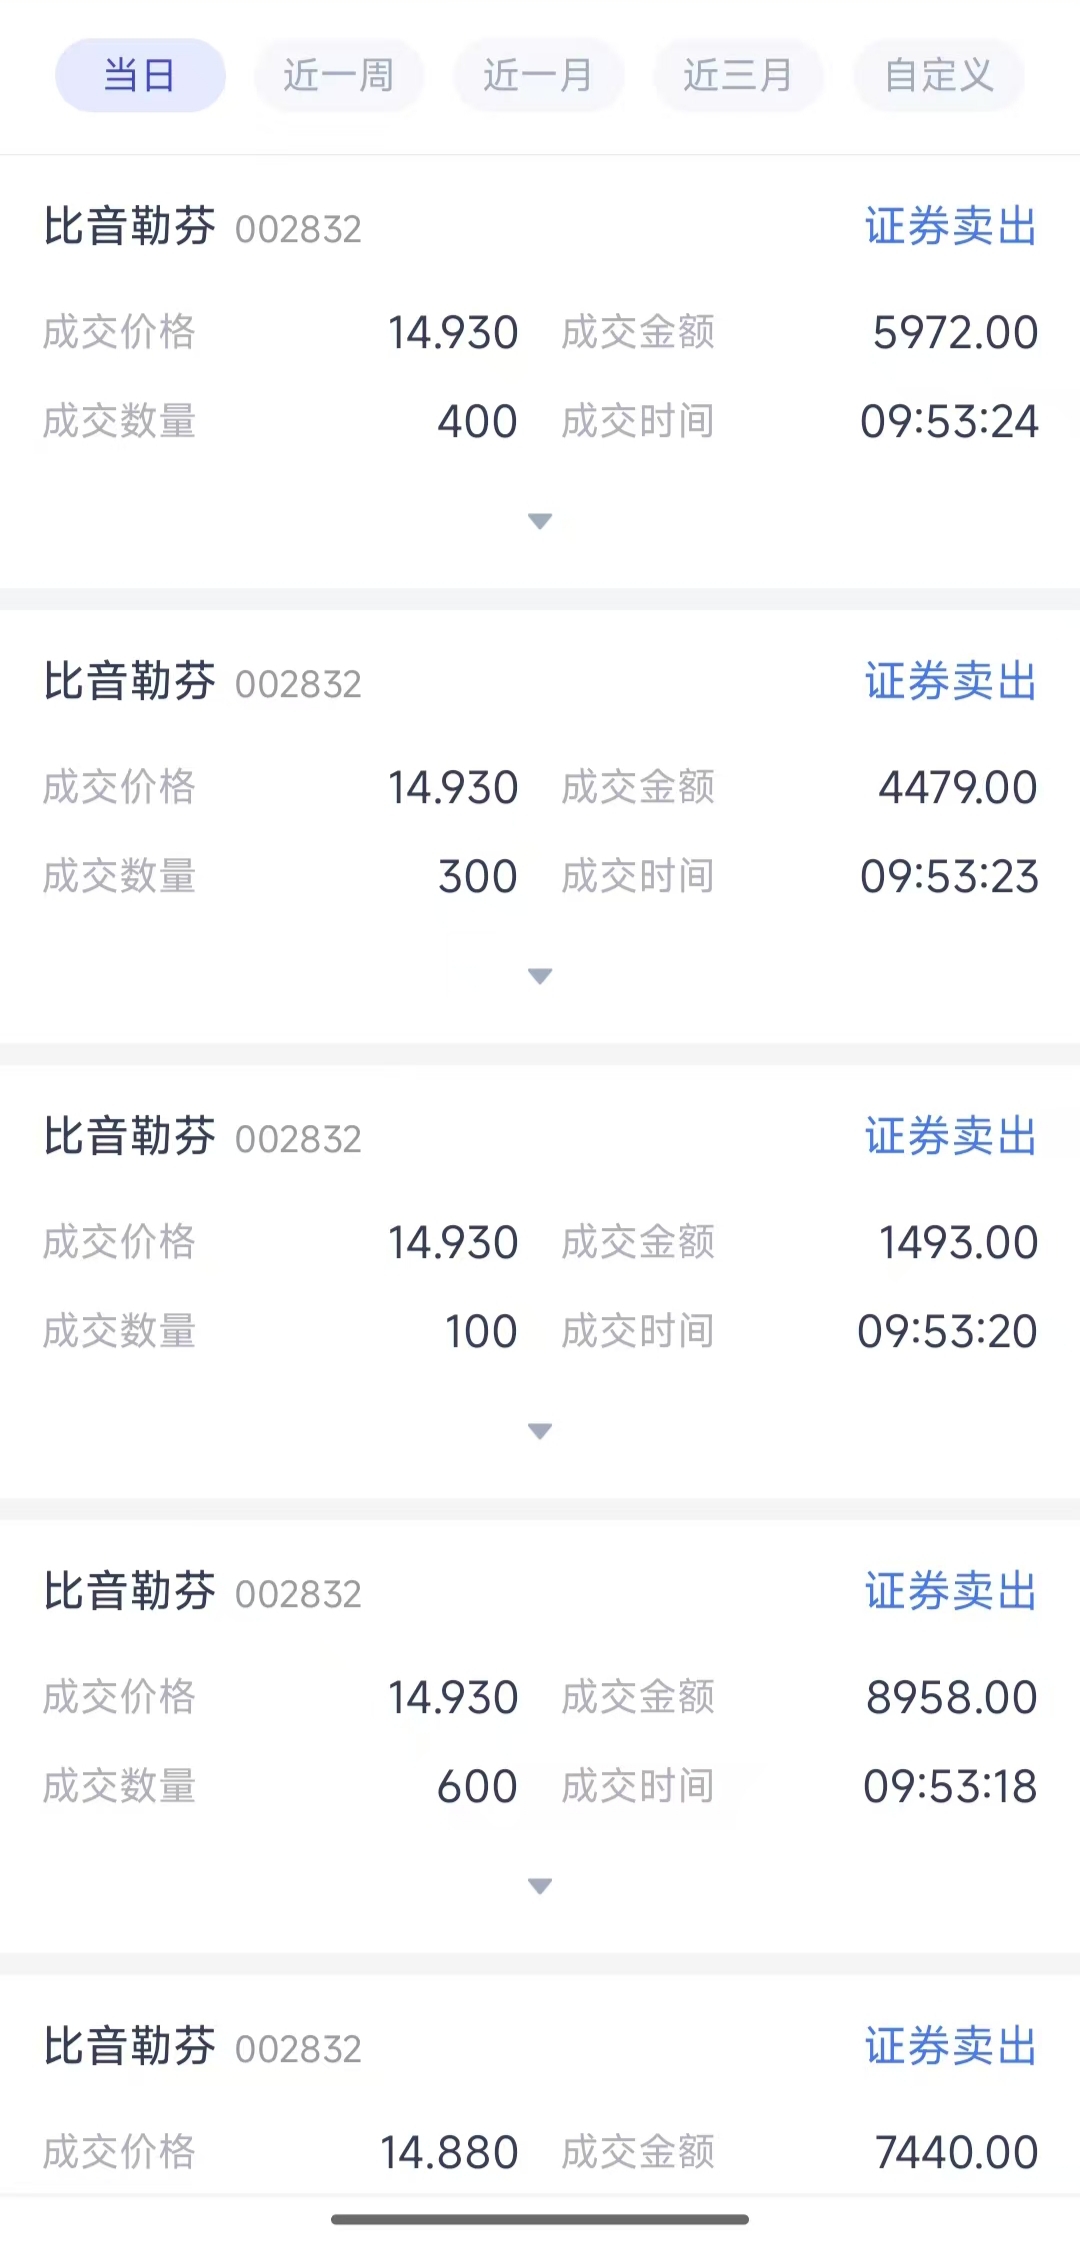The height and width of the screenshot is (2241, 1080).
Task: Open the 近三月 date range tab
Action: (738, 75)
